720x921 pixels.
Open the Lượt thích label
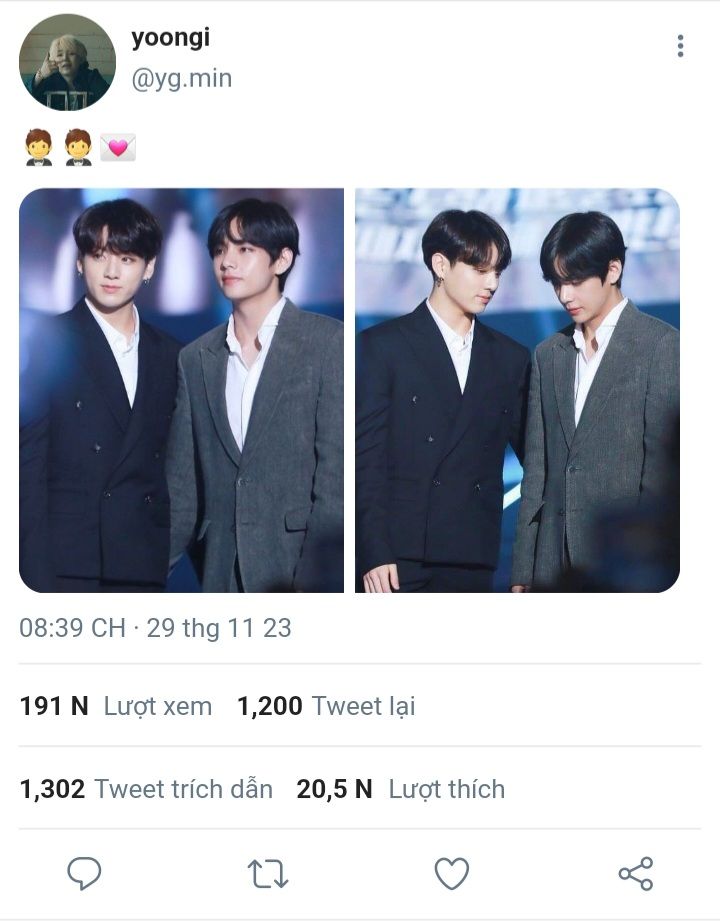click(x=446, y=789)
